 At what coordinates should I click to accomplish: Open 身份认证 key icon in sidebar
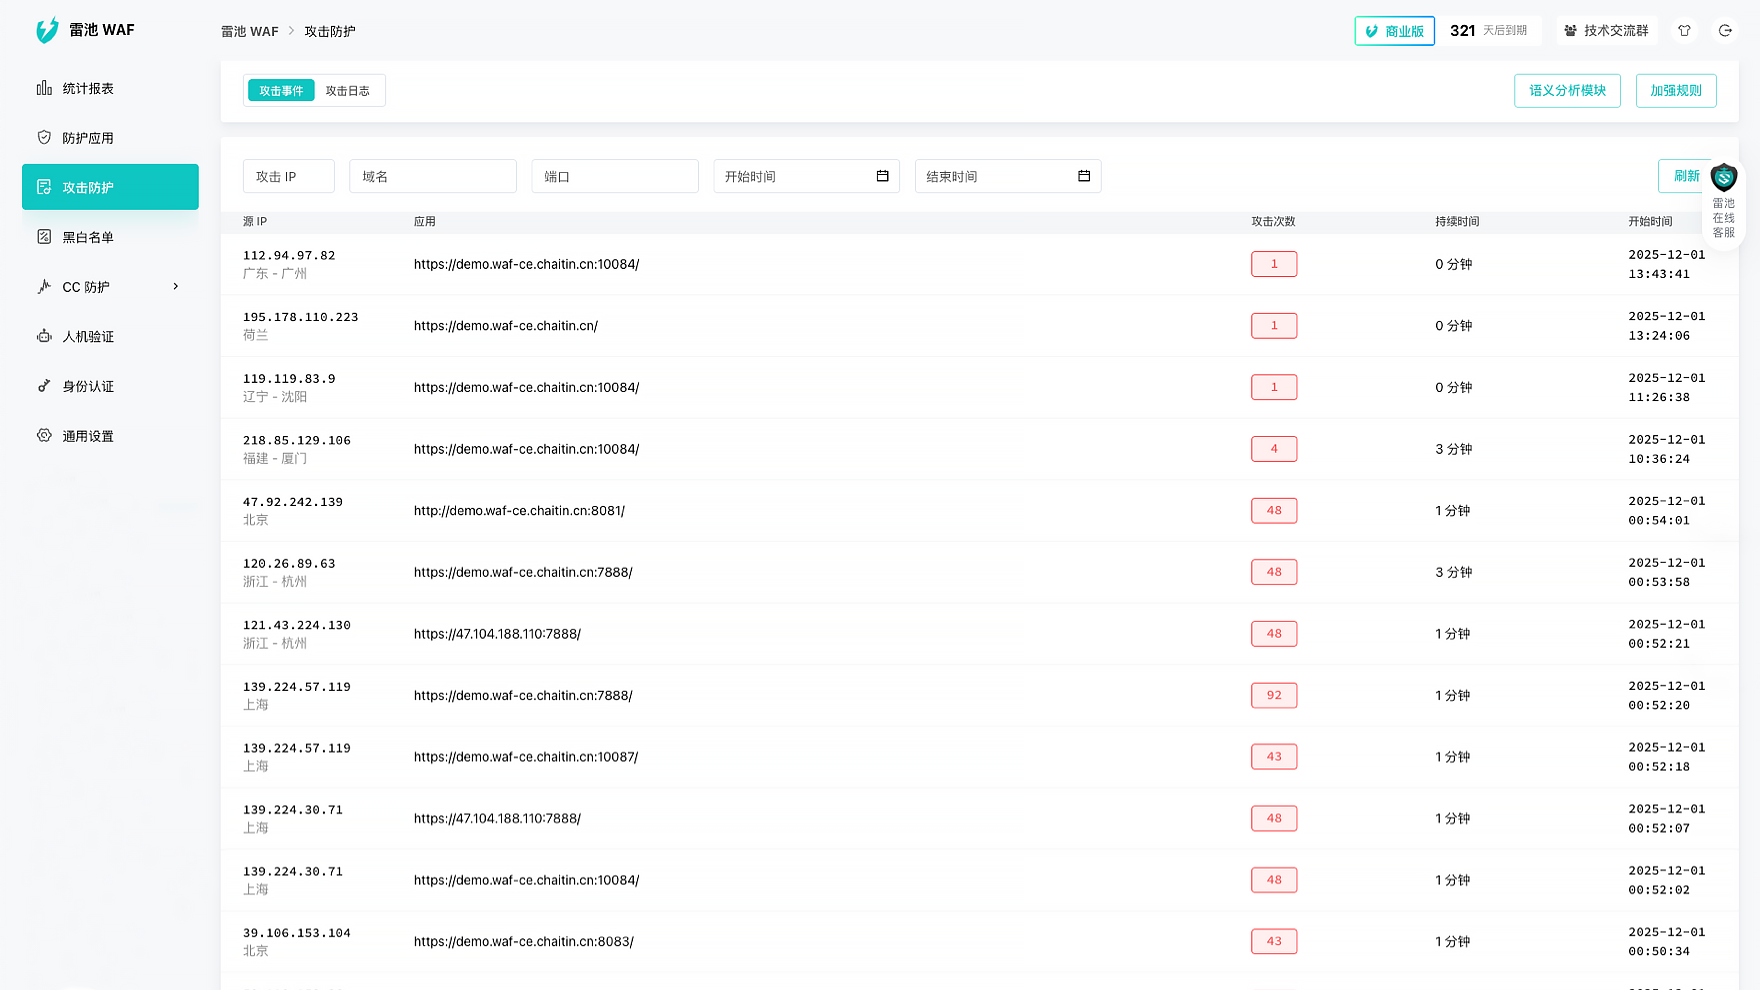tap(44, 386)
